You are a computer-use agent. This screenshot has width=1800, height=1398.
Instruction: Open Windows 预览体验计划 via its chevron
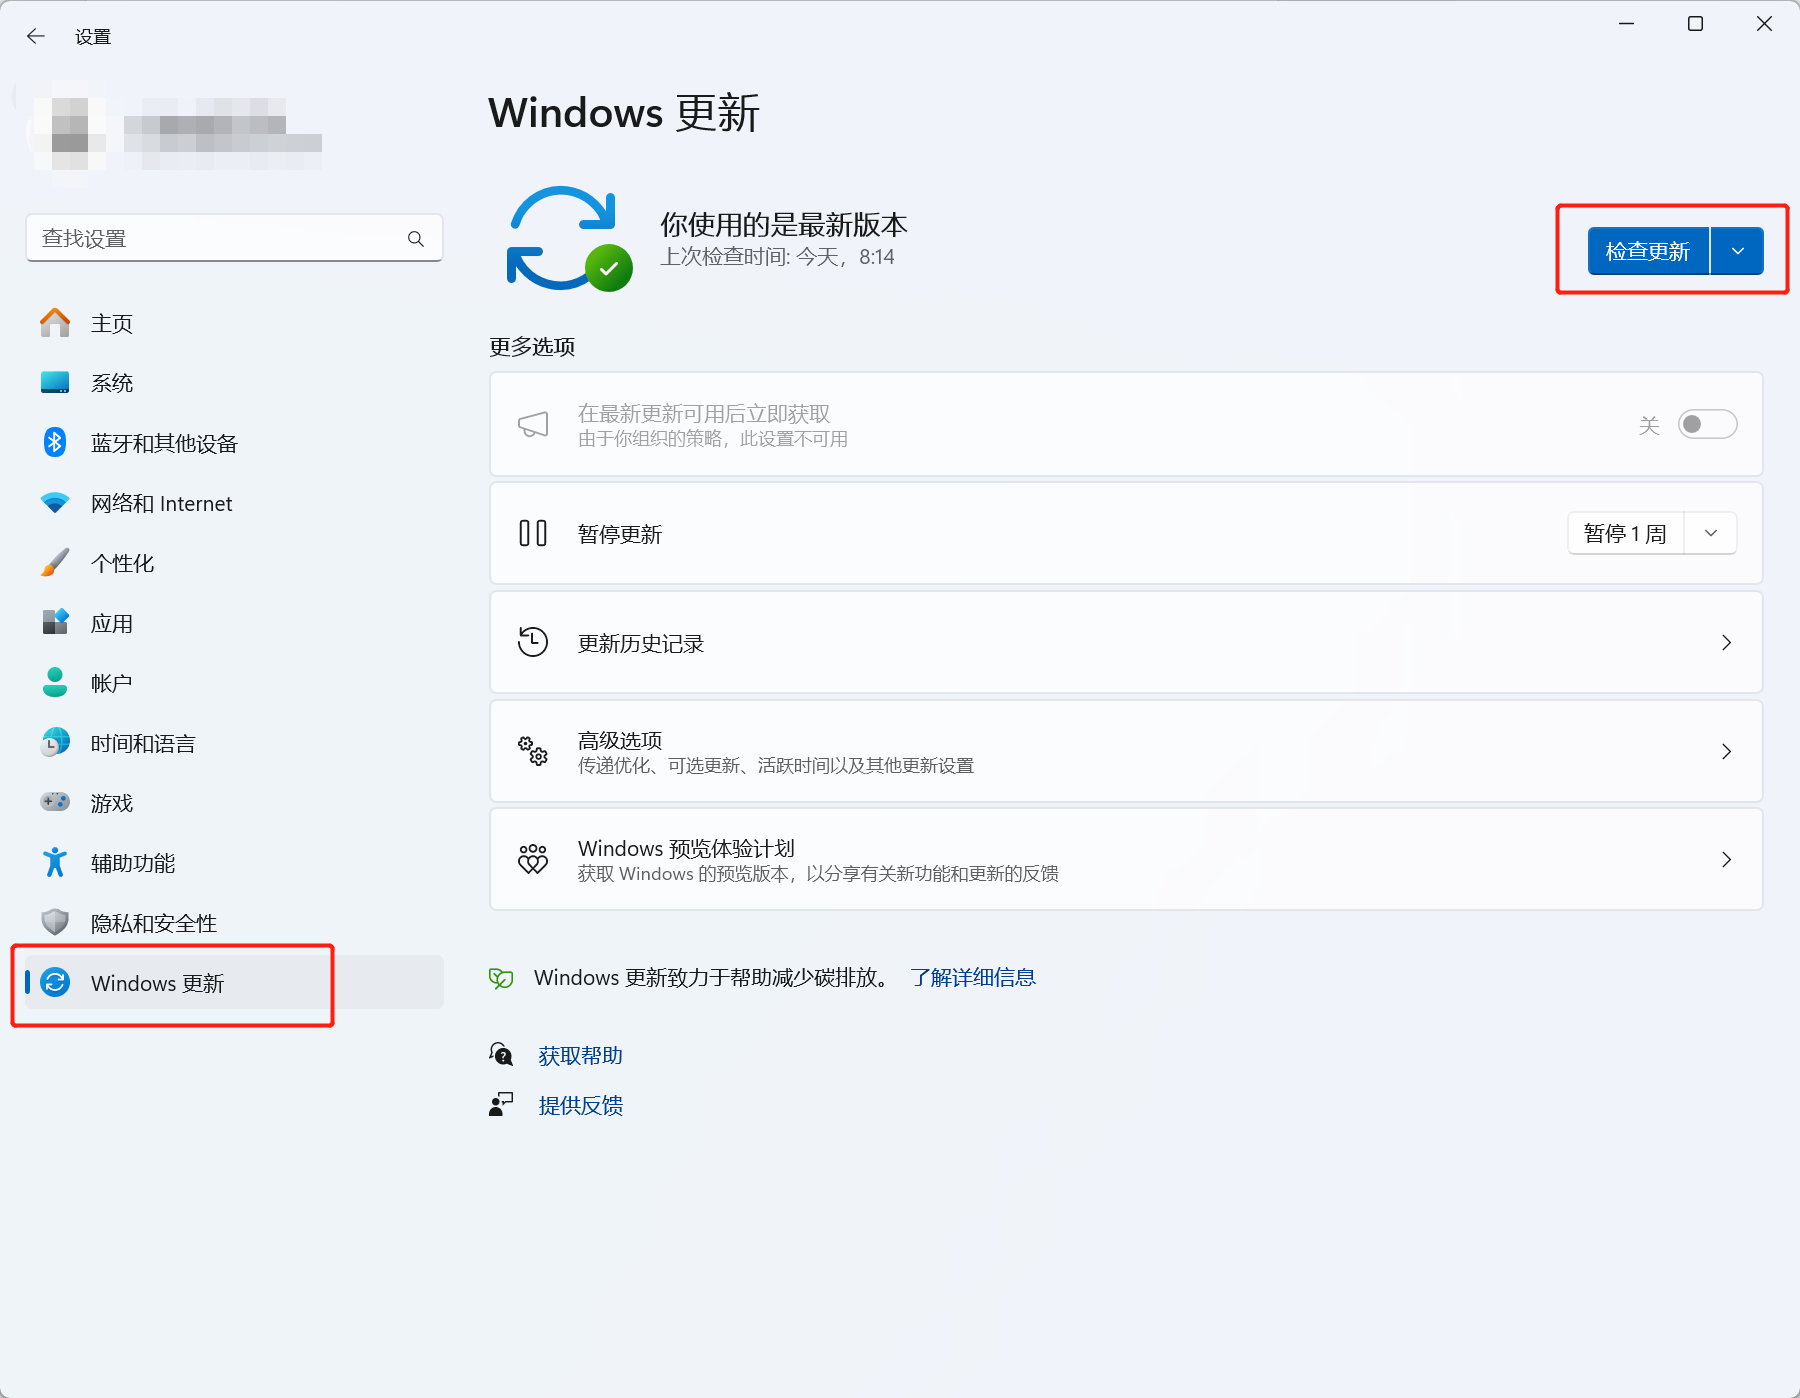pyautogui.click(x=1726, y=859)
